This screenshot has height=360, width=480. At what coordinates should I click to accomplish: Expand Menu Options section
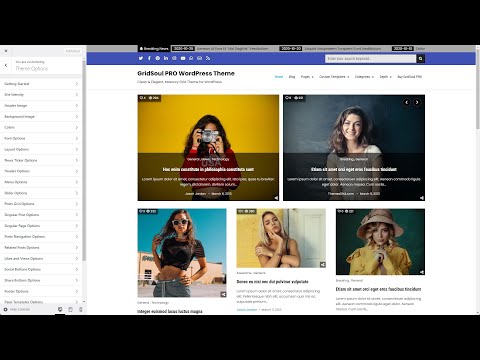point(41,182)
